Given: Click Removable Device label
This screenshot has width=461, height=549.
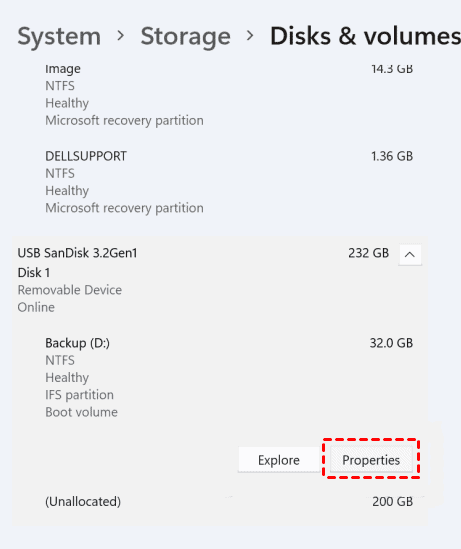Looking at the screenshot, I should 70,290.
